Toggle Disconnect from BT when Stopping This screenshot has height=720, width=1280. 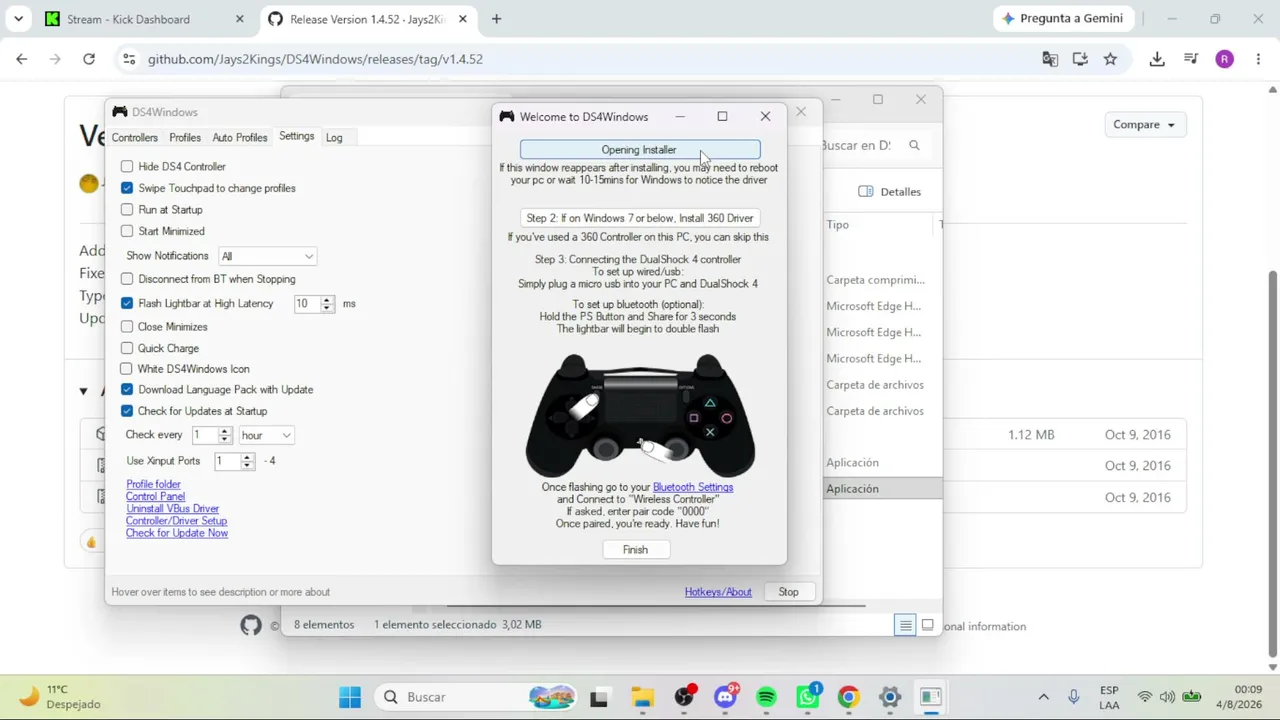[127, 279]
